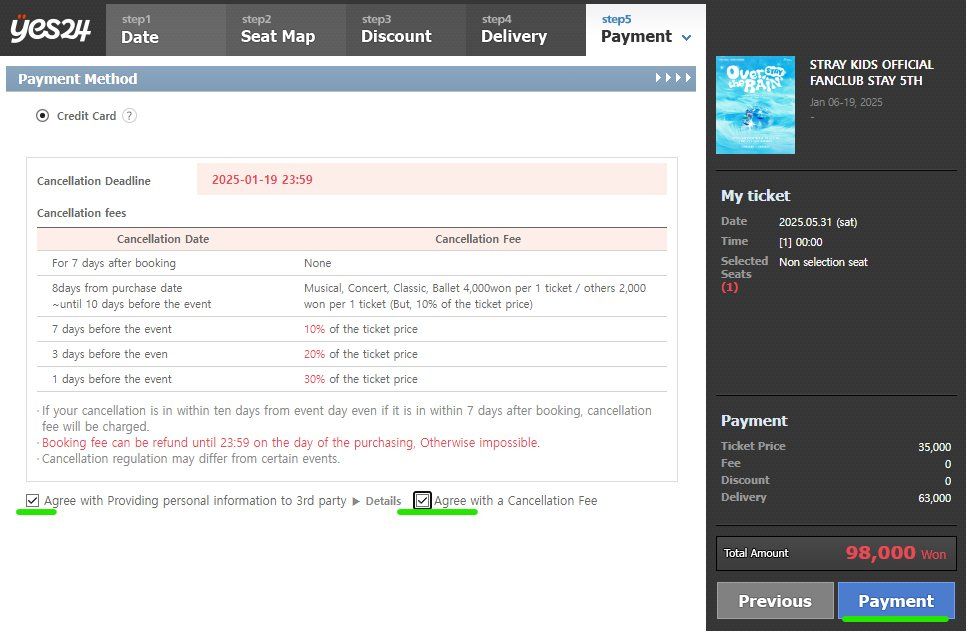Go to step4 Delivery tab
The width and height of the screenshot is (970, 633).
click(526, 30)
